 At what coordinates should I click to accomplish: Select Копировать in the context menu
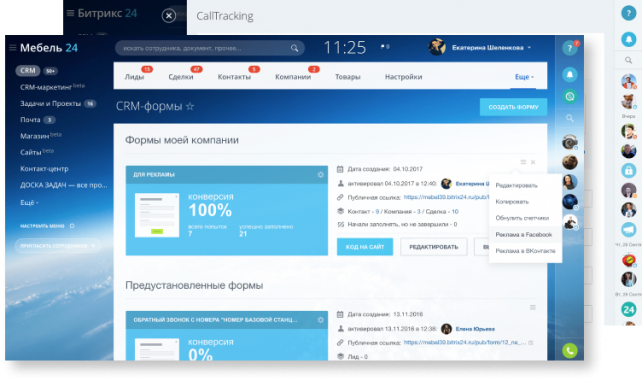point(512,202)
